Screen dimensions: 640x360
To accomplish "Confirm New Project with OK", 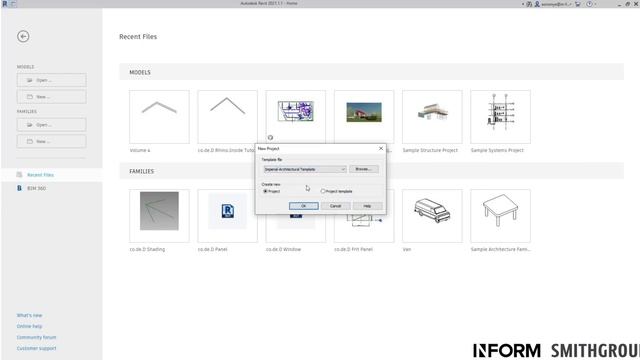I will 304,206.
